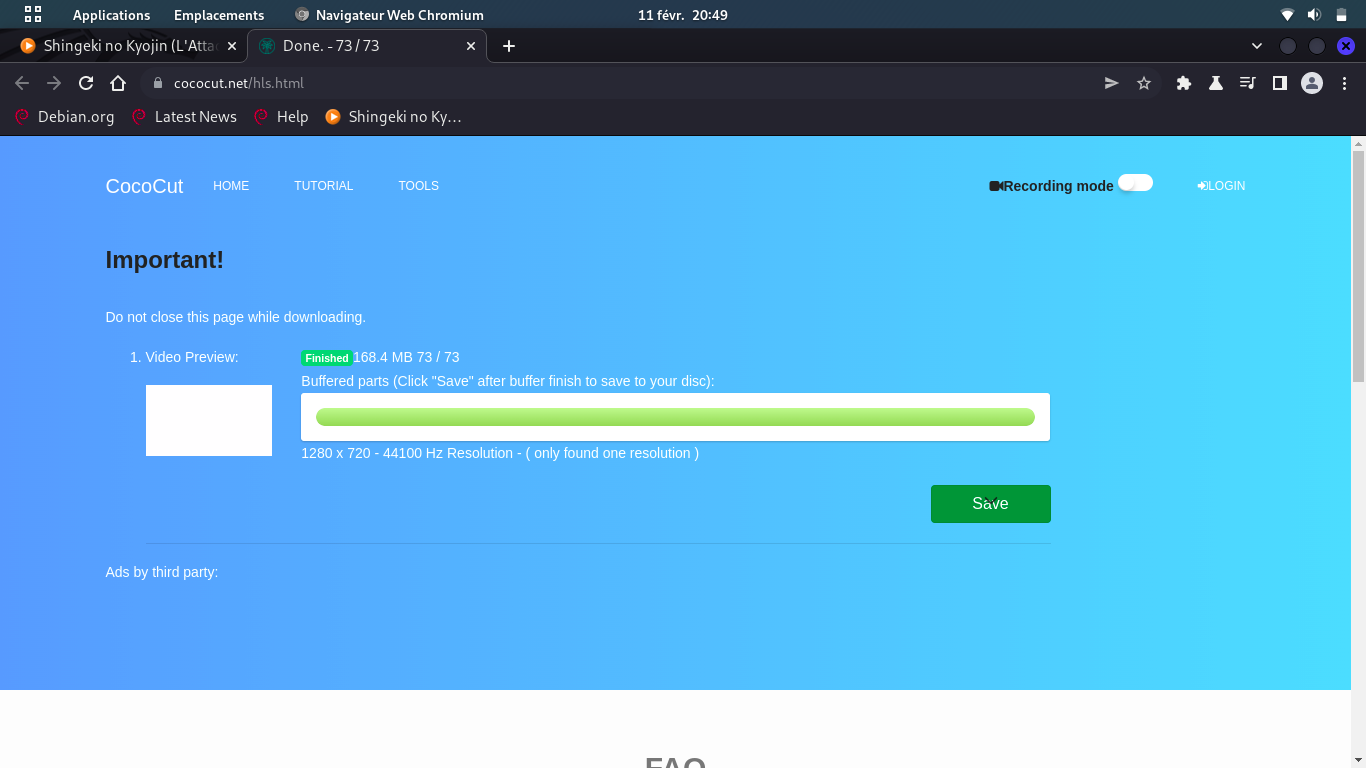The image size is (1366, 768).
Task: Open a new browser tab
Action: (x=509, y=46)
